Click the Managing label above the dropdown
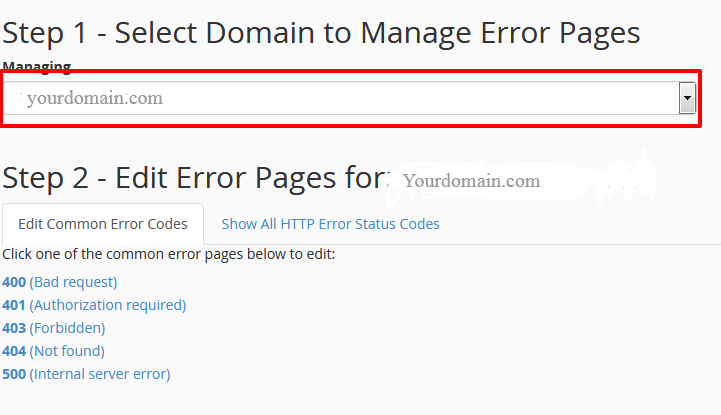The height and width of the screenshot is (415, 721). [37, 67]
